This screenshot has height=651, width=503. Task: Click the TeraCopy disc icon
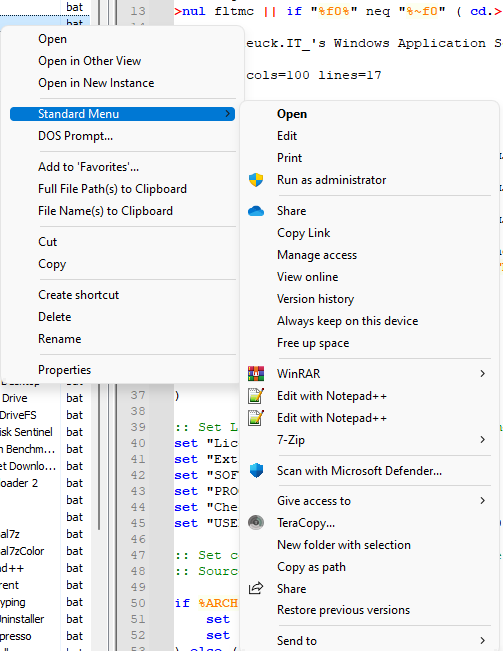[256, 522]
